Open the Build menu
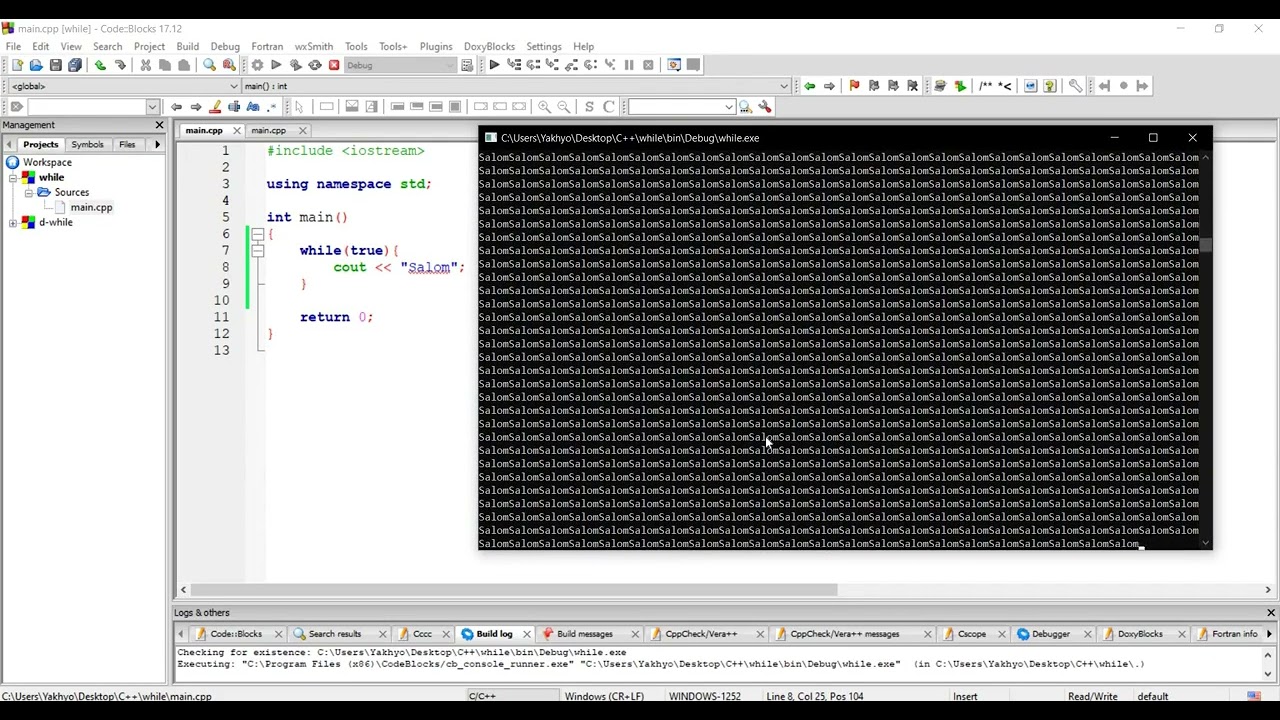Screen dimensions: 1280x720 [x=188, y=46]
